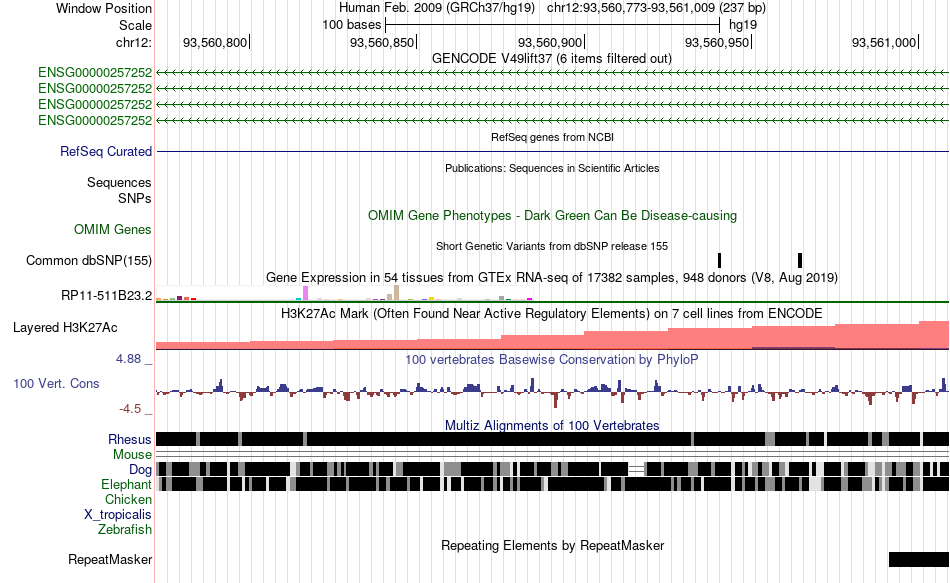Open Multiz Alignments of 100 Vertebrates title
Image resolution: width=950 pixels, height=583 pixels.
[x=552, y=425]
